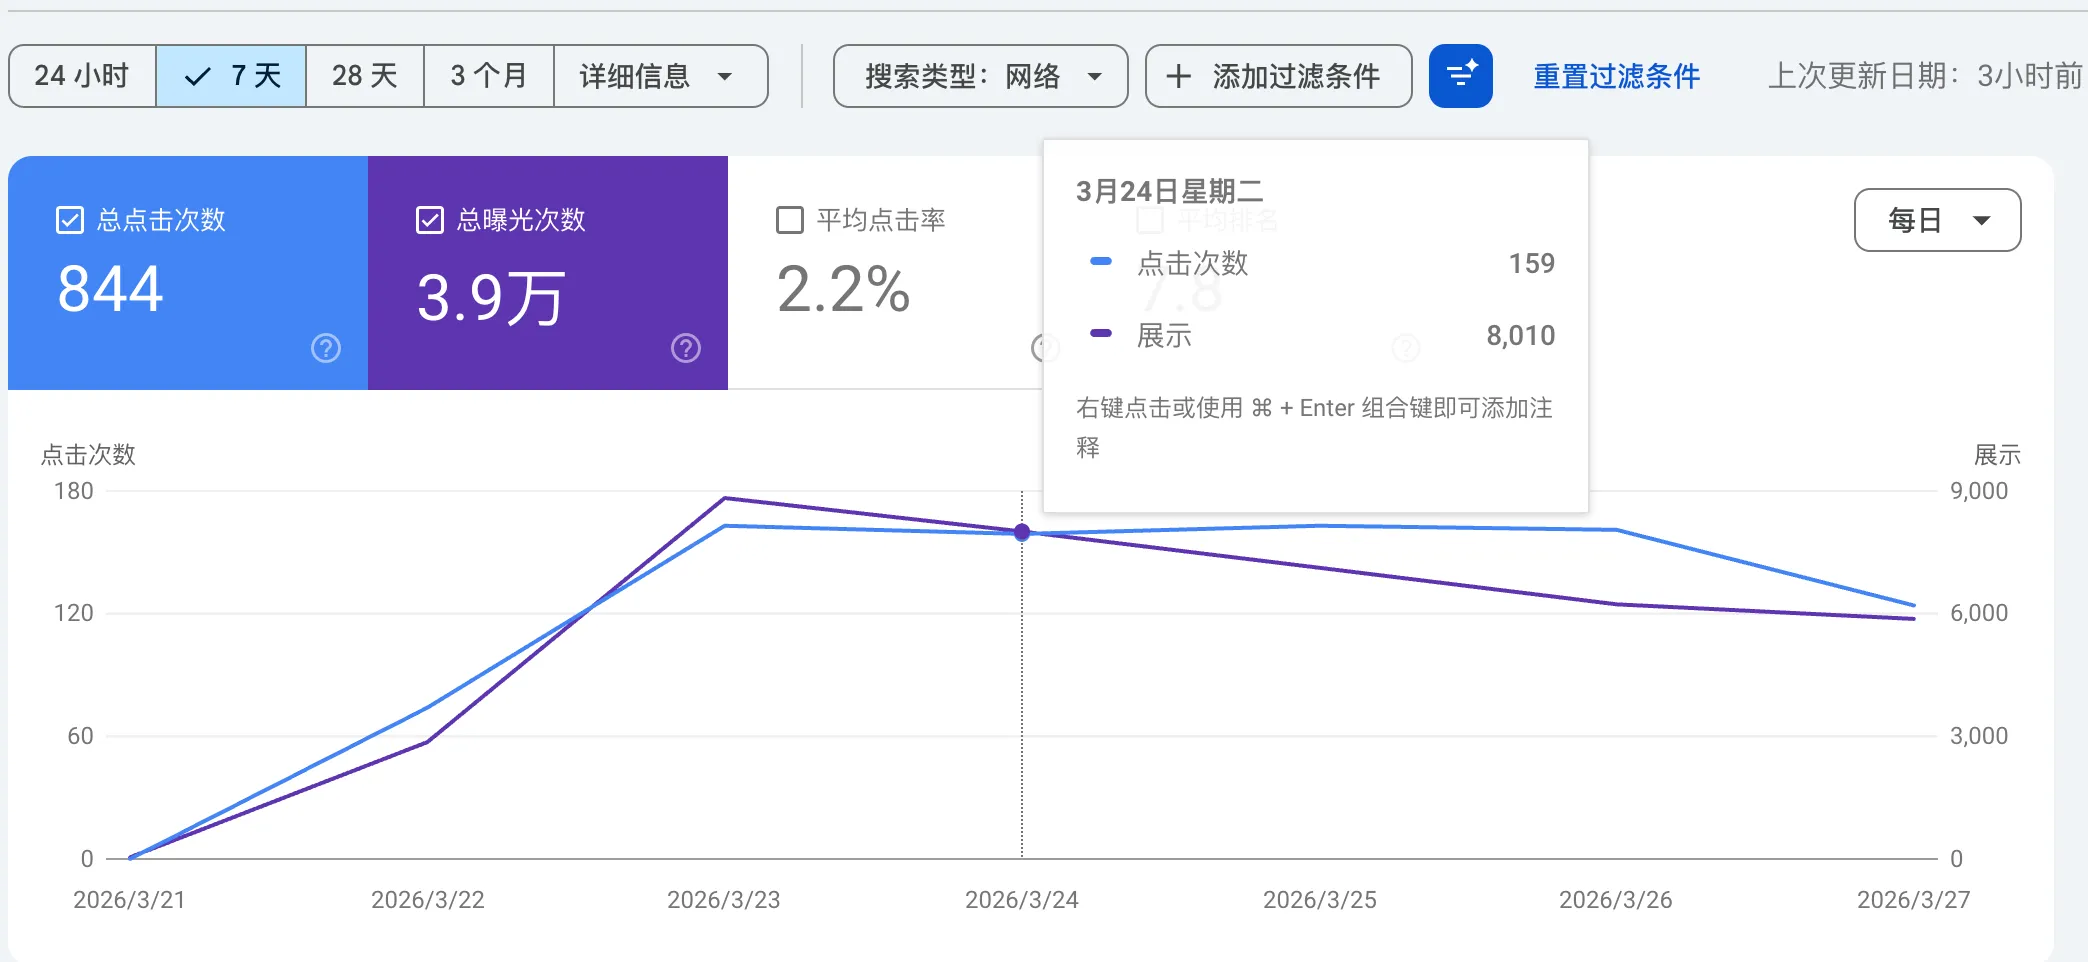The height and width of the screenshot is (962, 2088).
Task: Switch to the 28天 tab
Action: [x=364, y=75]
